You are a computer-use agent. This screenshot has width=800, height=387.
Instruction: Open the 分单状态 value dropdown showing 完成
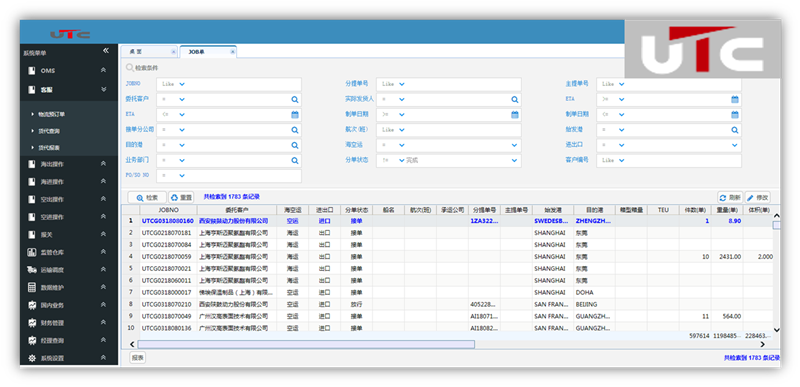coord(515,161)
